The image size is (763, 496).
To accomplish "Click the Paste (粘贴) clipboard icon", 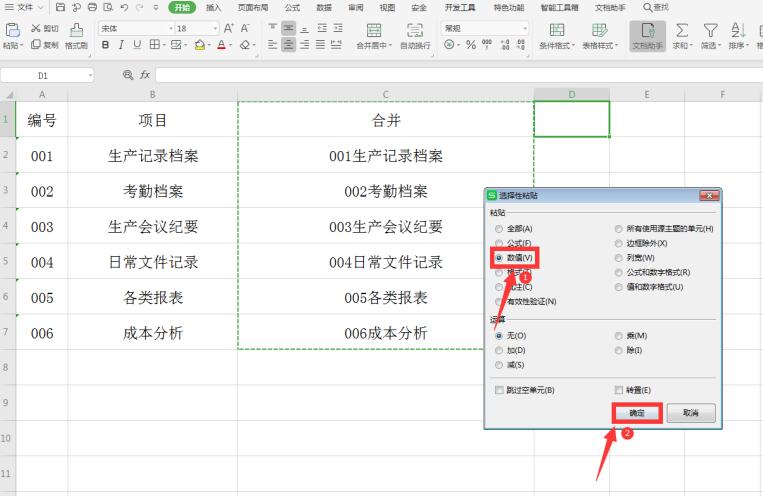I will click(x=12, y=30).
